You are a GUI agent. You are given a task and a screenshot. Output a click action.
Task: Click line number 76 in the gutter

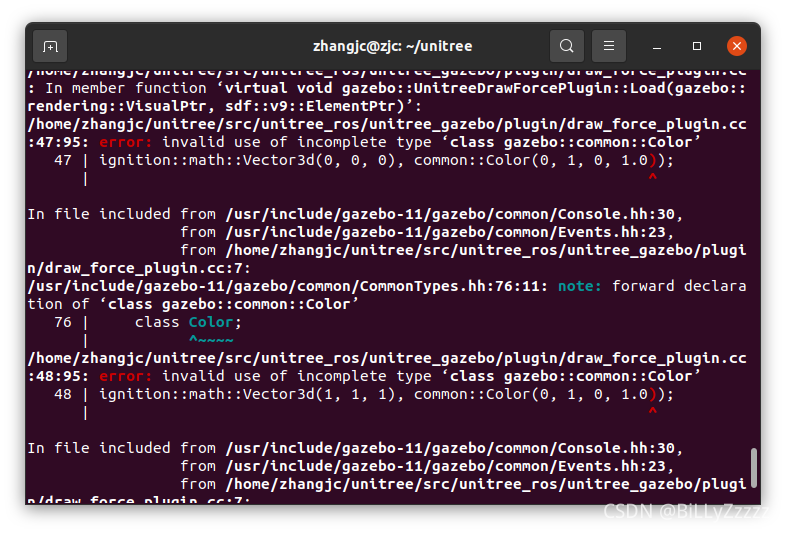pyautogui.click(x=63, y=322)
